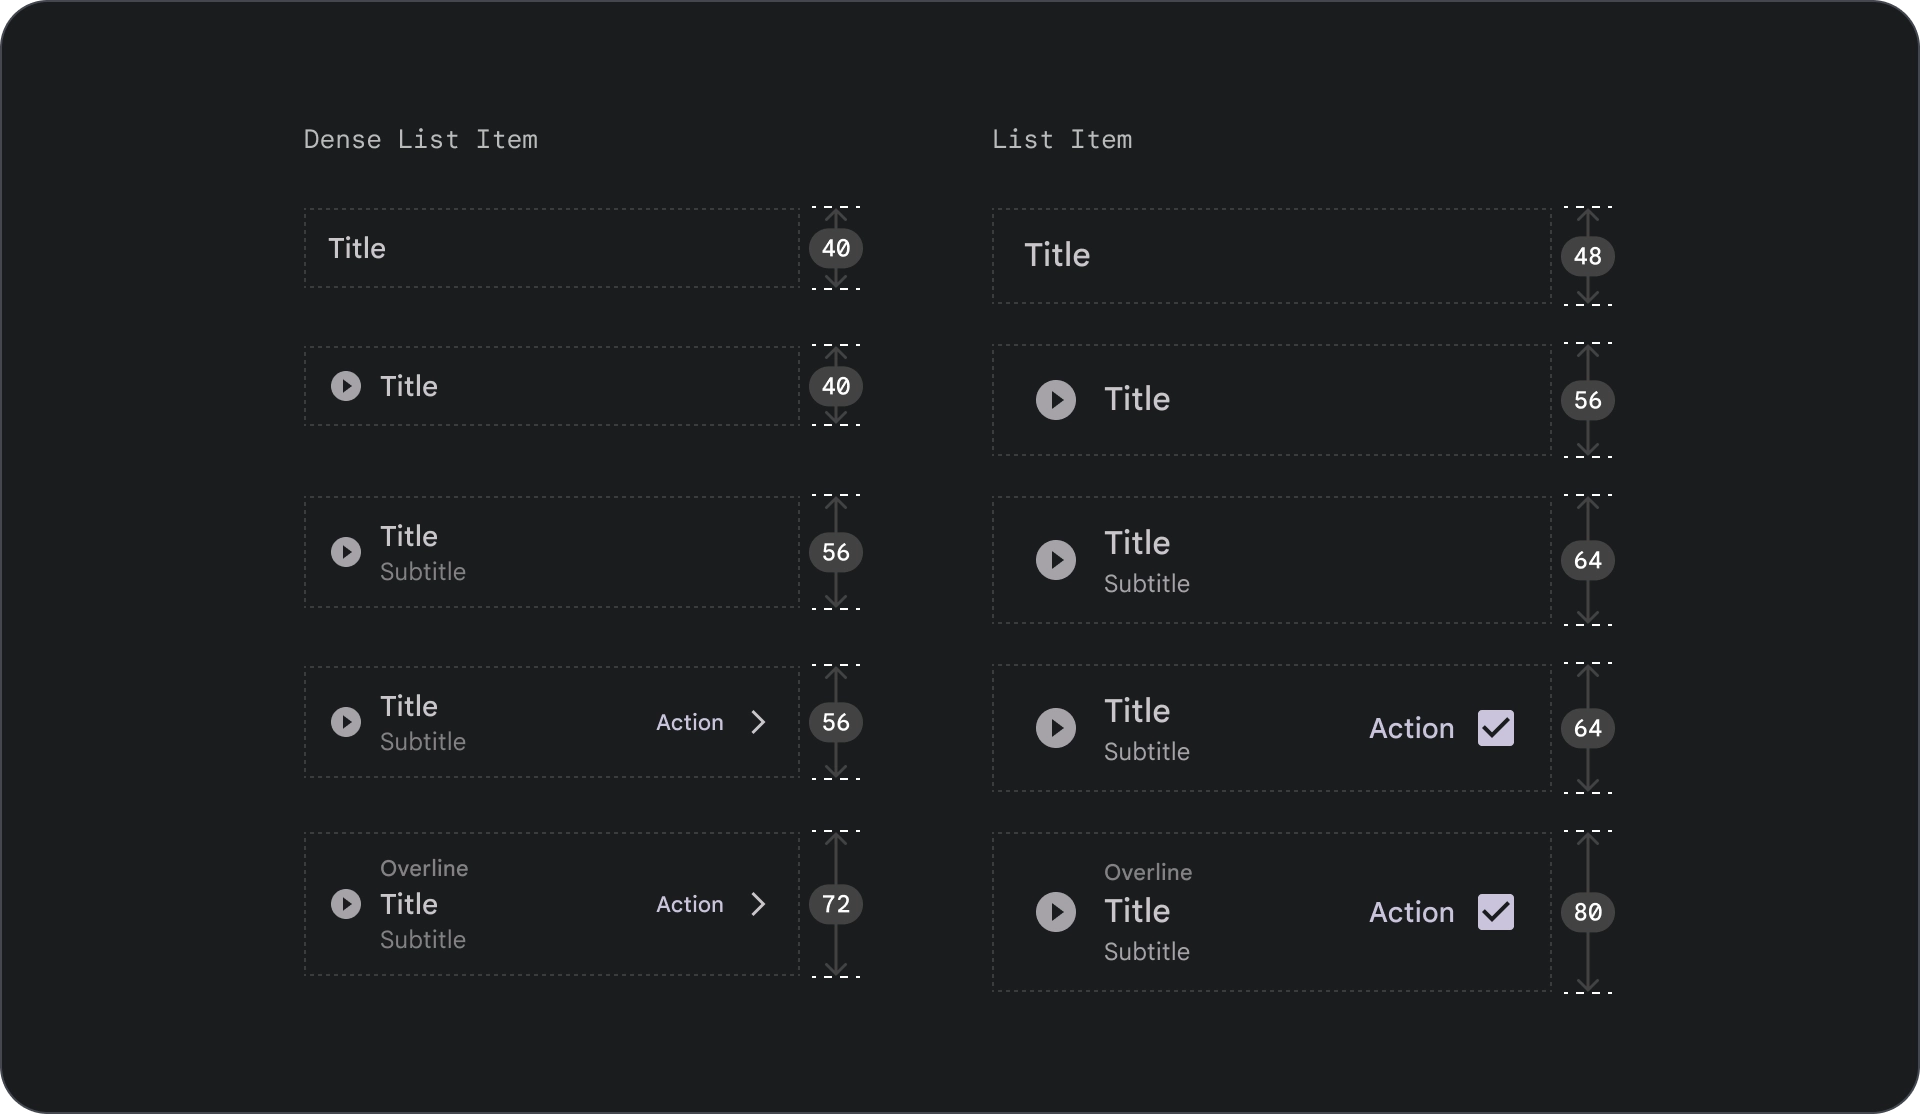Viewport: 1920px width, 1114px height.
Task: Click the play icon on title with subtitle row
Action: (x=343, y=552)
